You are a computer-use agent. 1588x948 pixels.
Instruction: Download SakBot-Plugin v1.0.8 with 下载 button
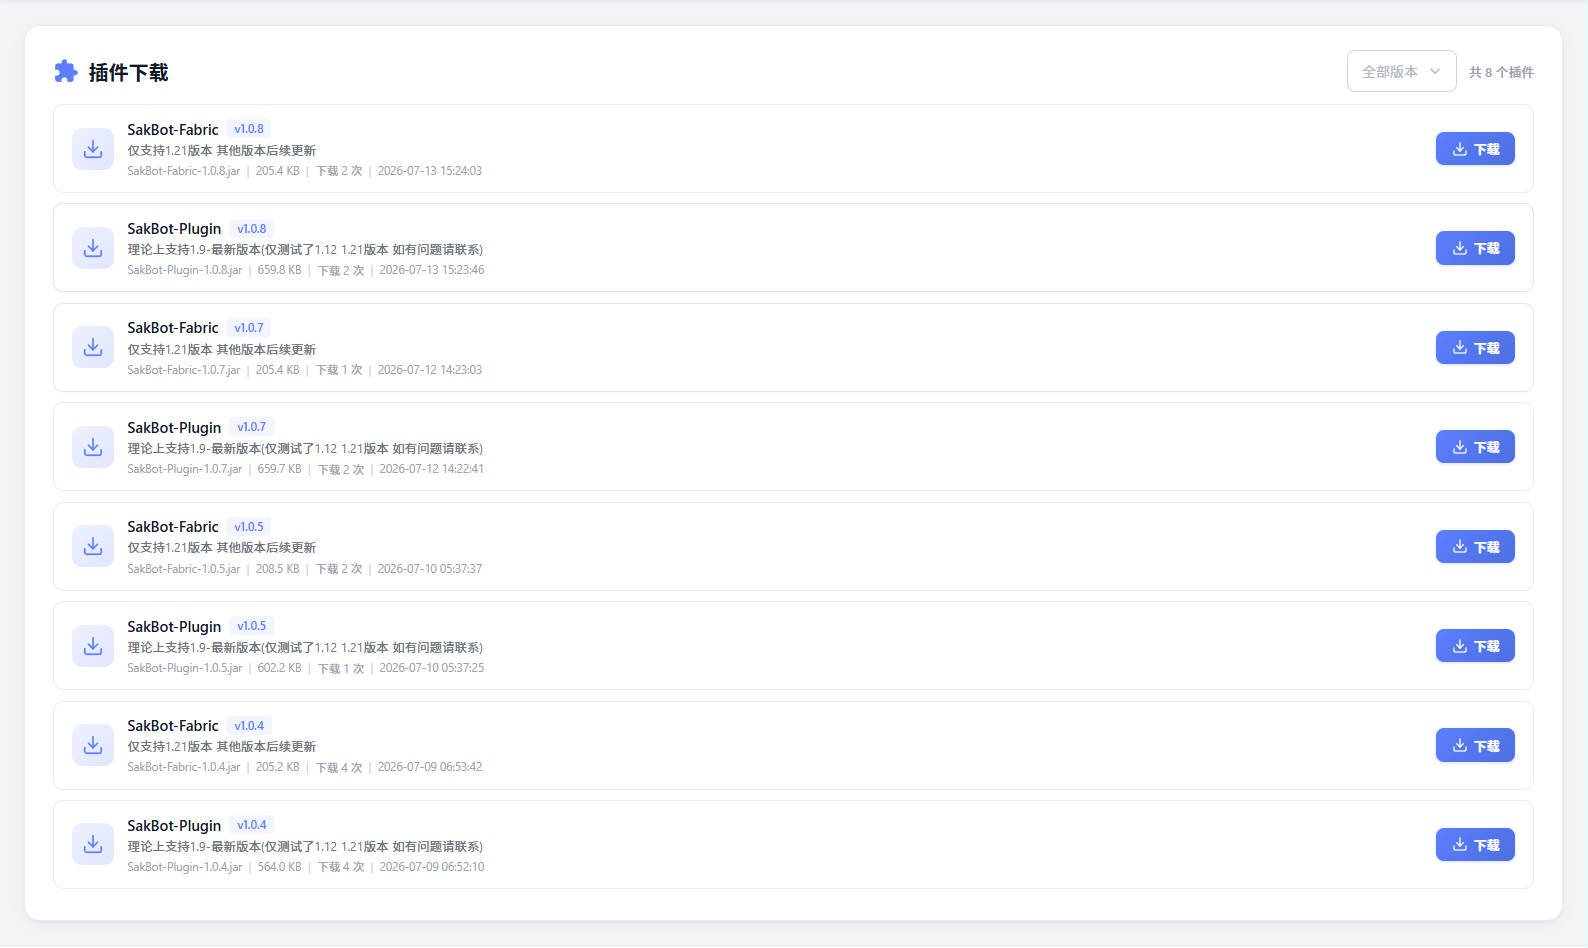(1475, 248)
